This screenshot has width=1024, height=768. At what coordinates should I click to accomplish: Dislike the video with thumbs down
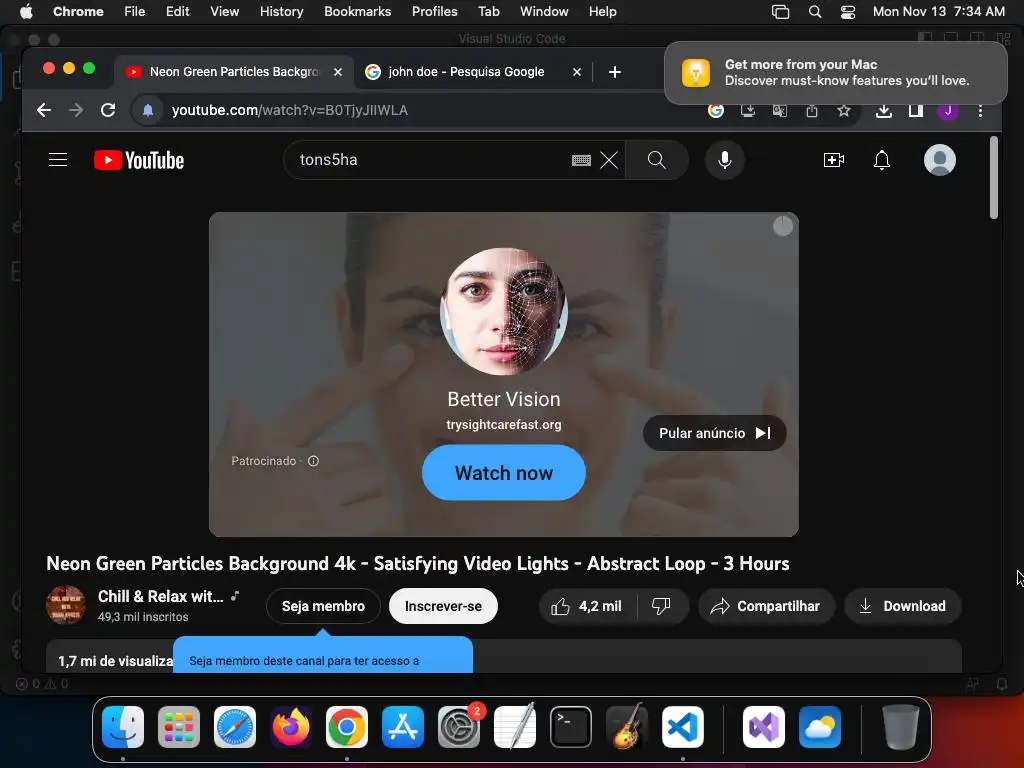click(662, 606)
